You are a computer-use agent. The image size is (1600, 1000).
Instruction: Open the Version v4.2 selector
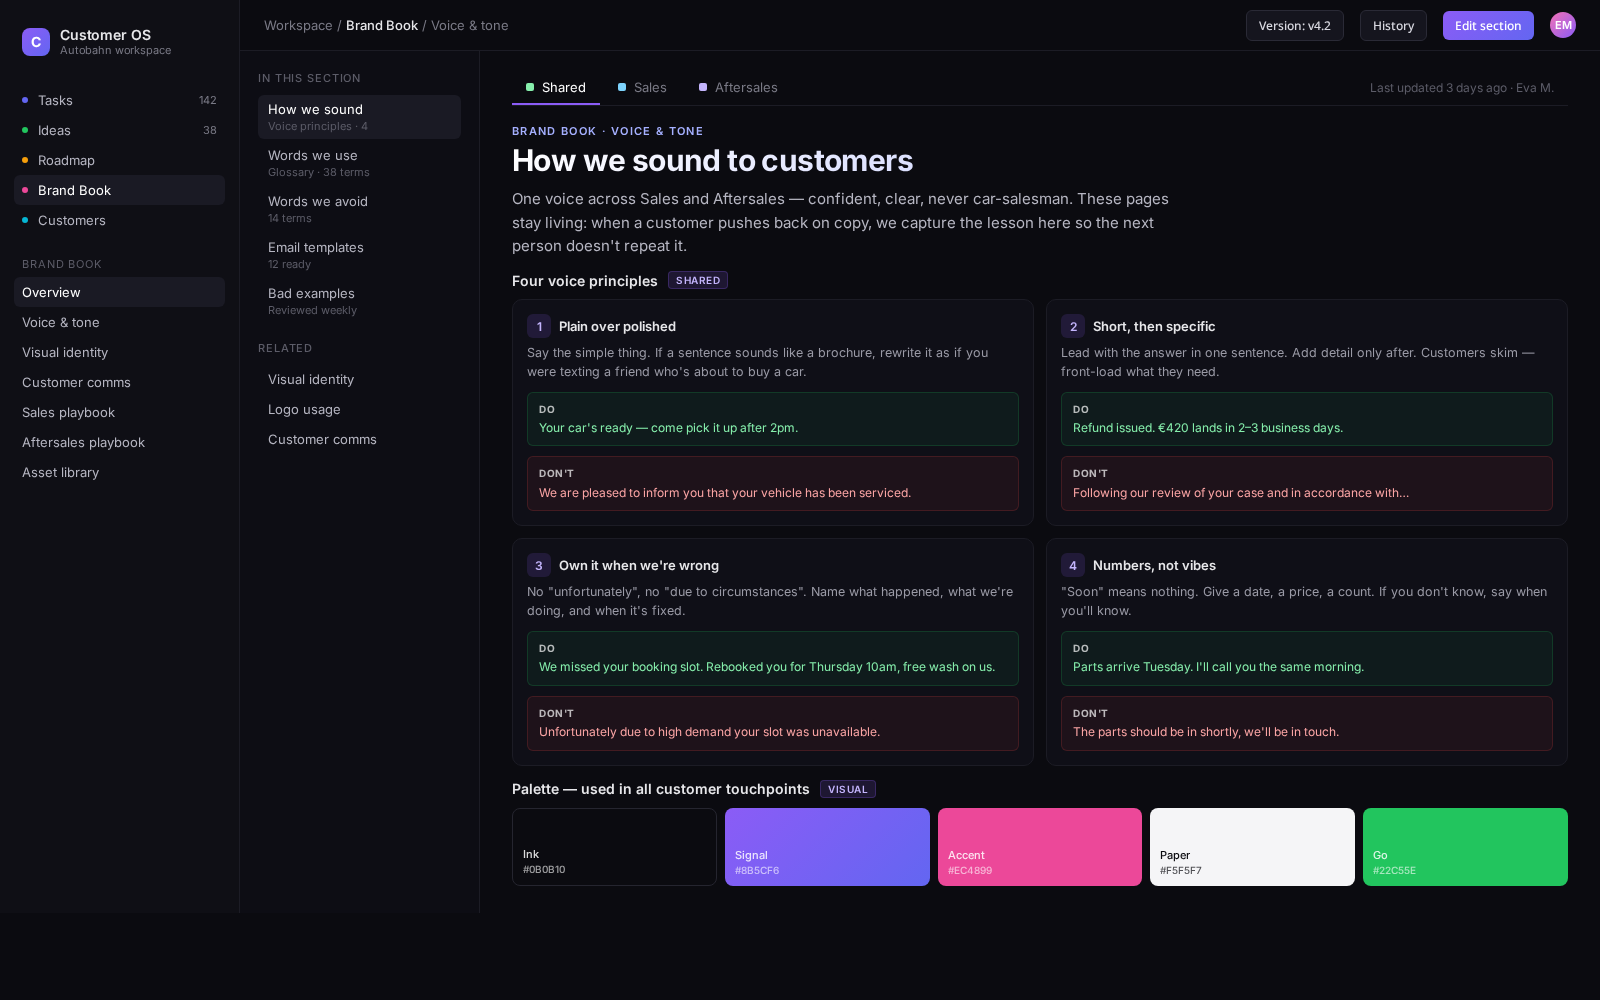1294,25
